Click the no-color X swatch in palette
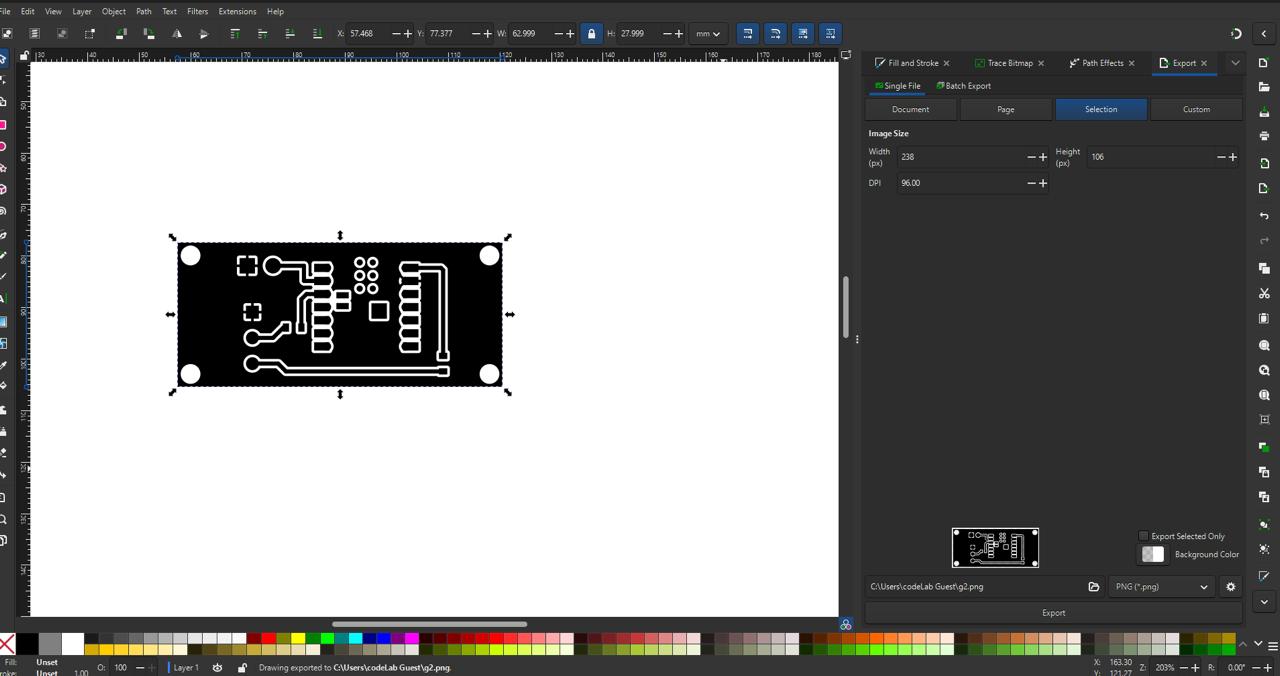 [7, 644]
